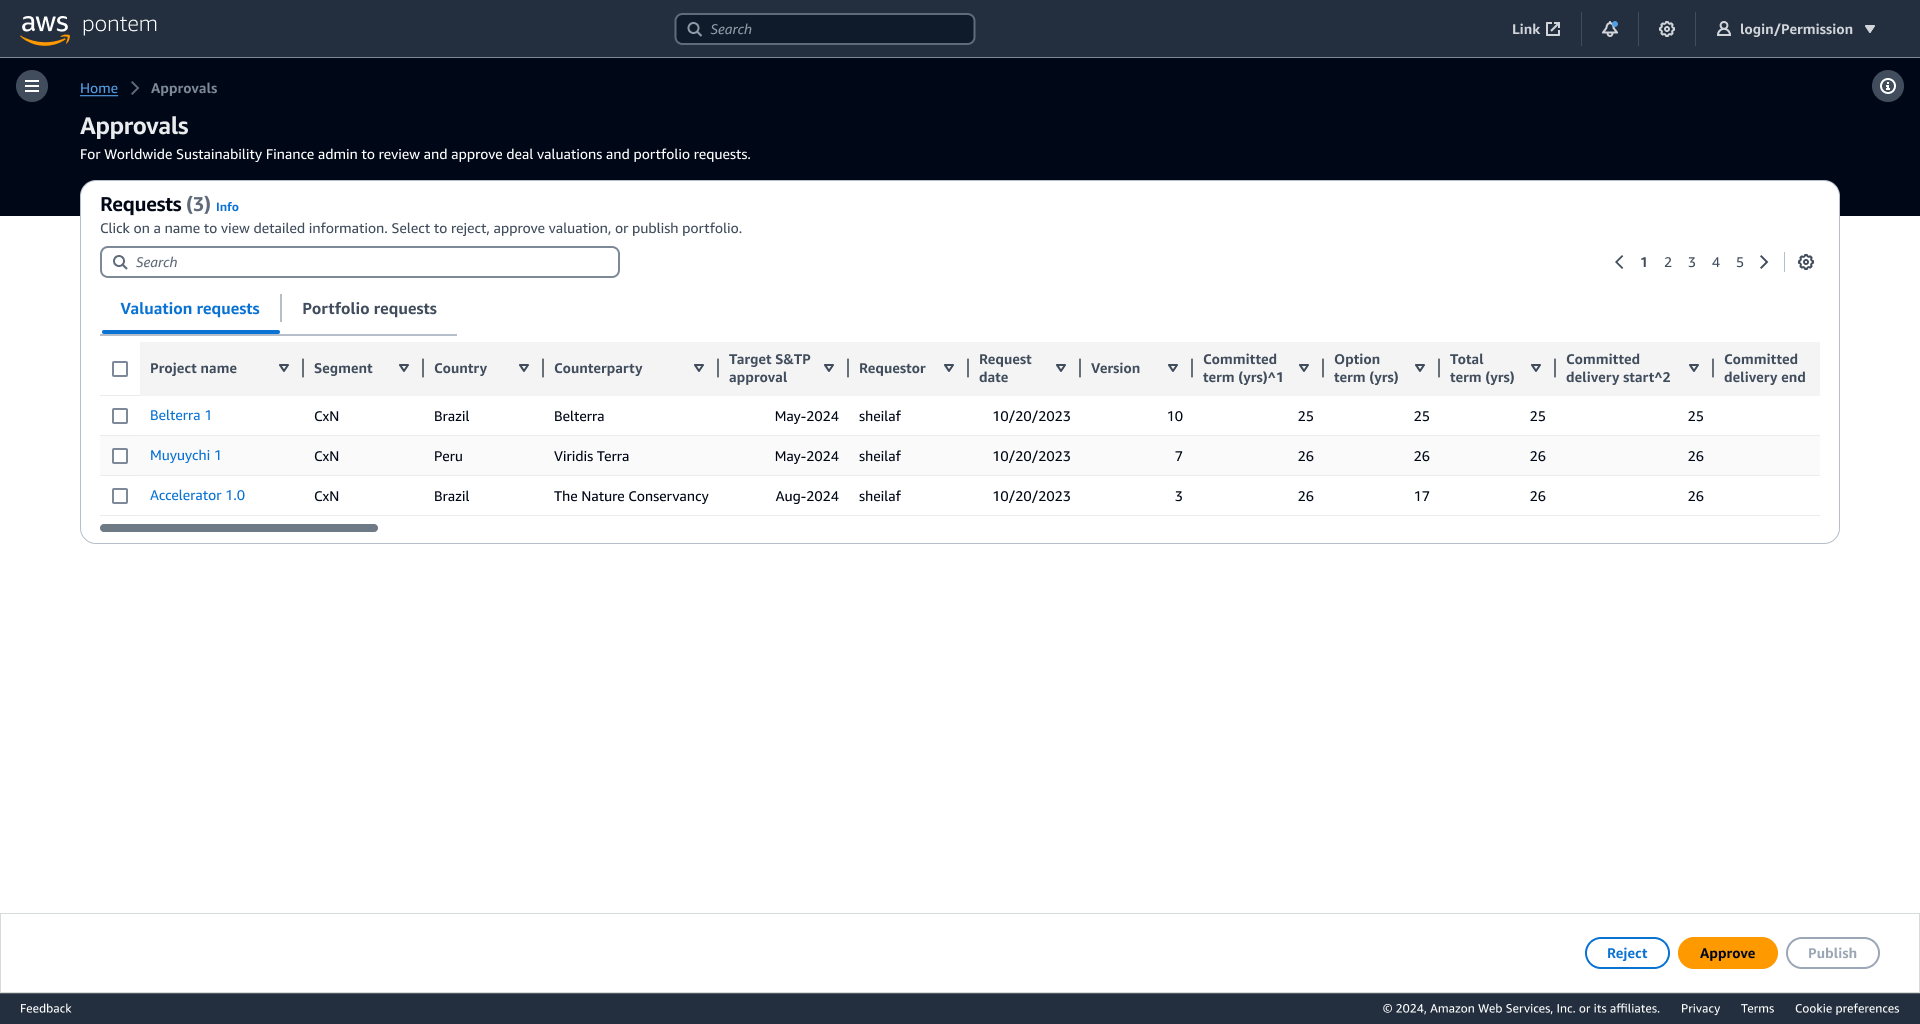The height and width of the screenshot is (1024, 1920).
Task: Go to previous page arrow
Action: (x=1619, y=262)
